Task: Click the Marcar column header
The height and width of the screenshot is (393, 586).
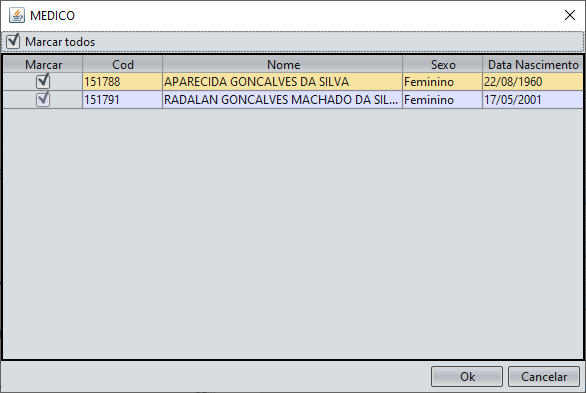Action: 43,64
